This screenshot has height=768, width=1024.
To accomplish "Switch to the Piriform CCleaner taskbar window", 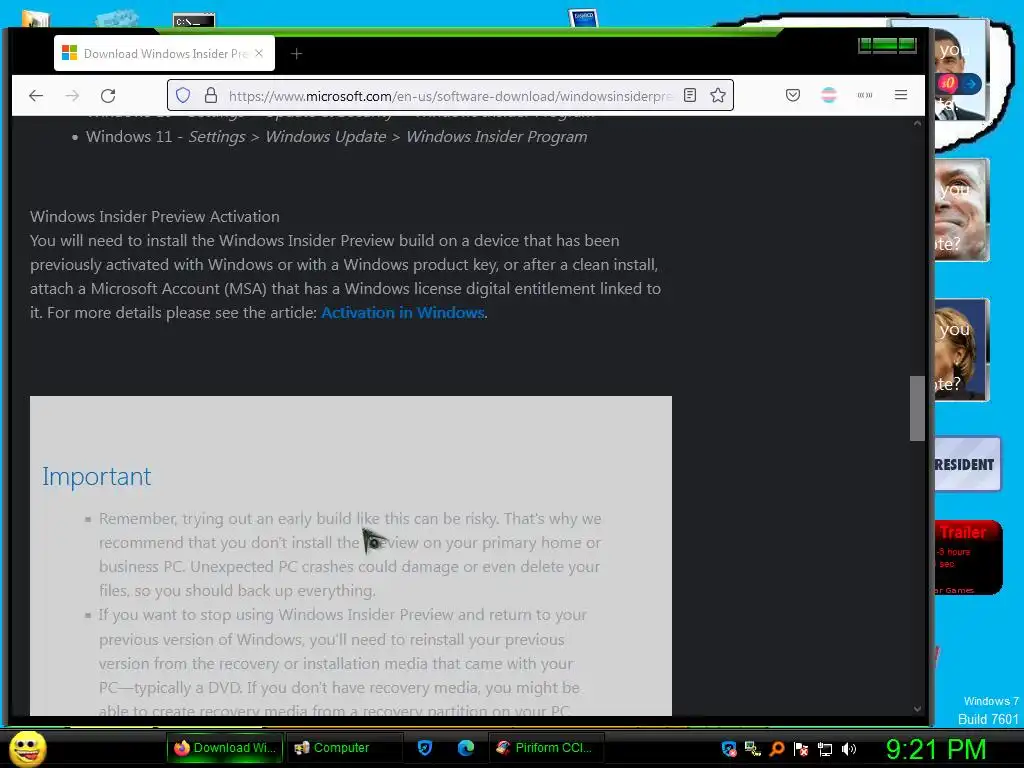I will pyautogui.click(x=546, y=748).
